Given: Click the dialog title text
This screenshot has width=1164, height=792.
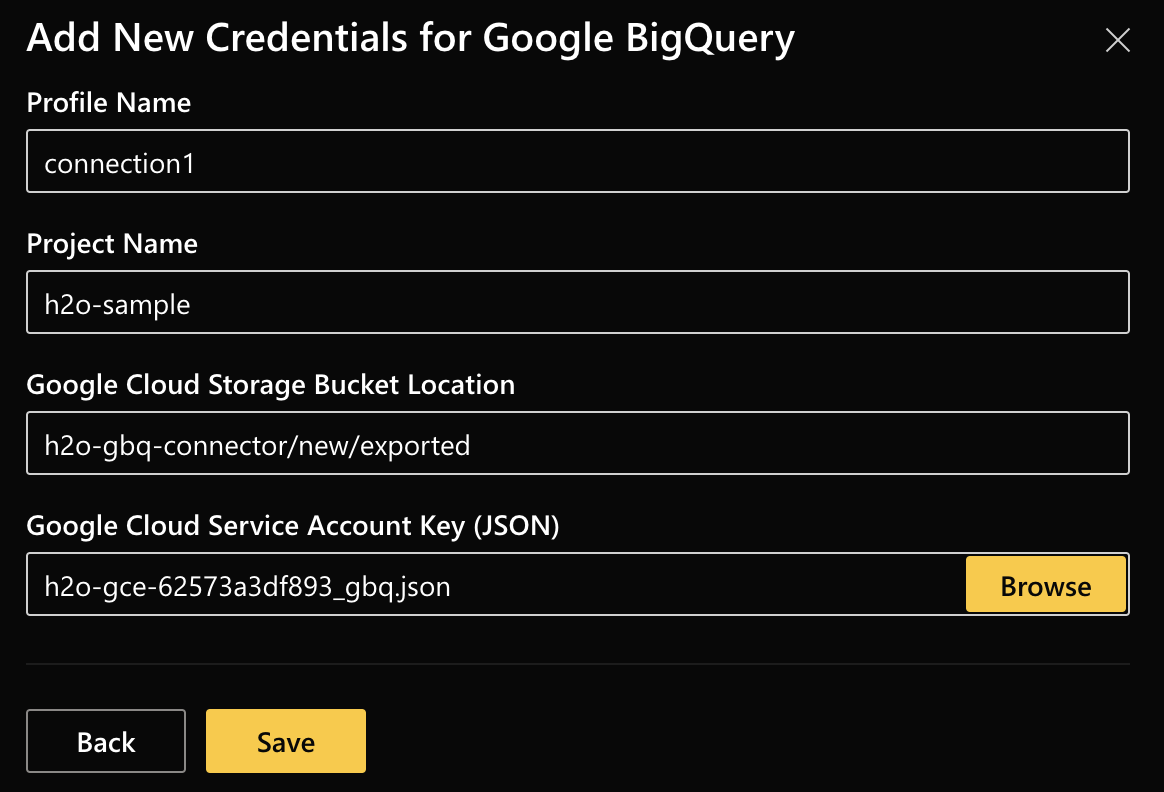Looking at the screenshot, I should pos(412,38).
